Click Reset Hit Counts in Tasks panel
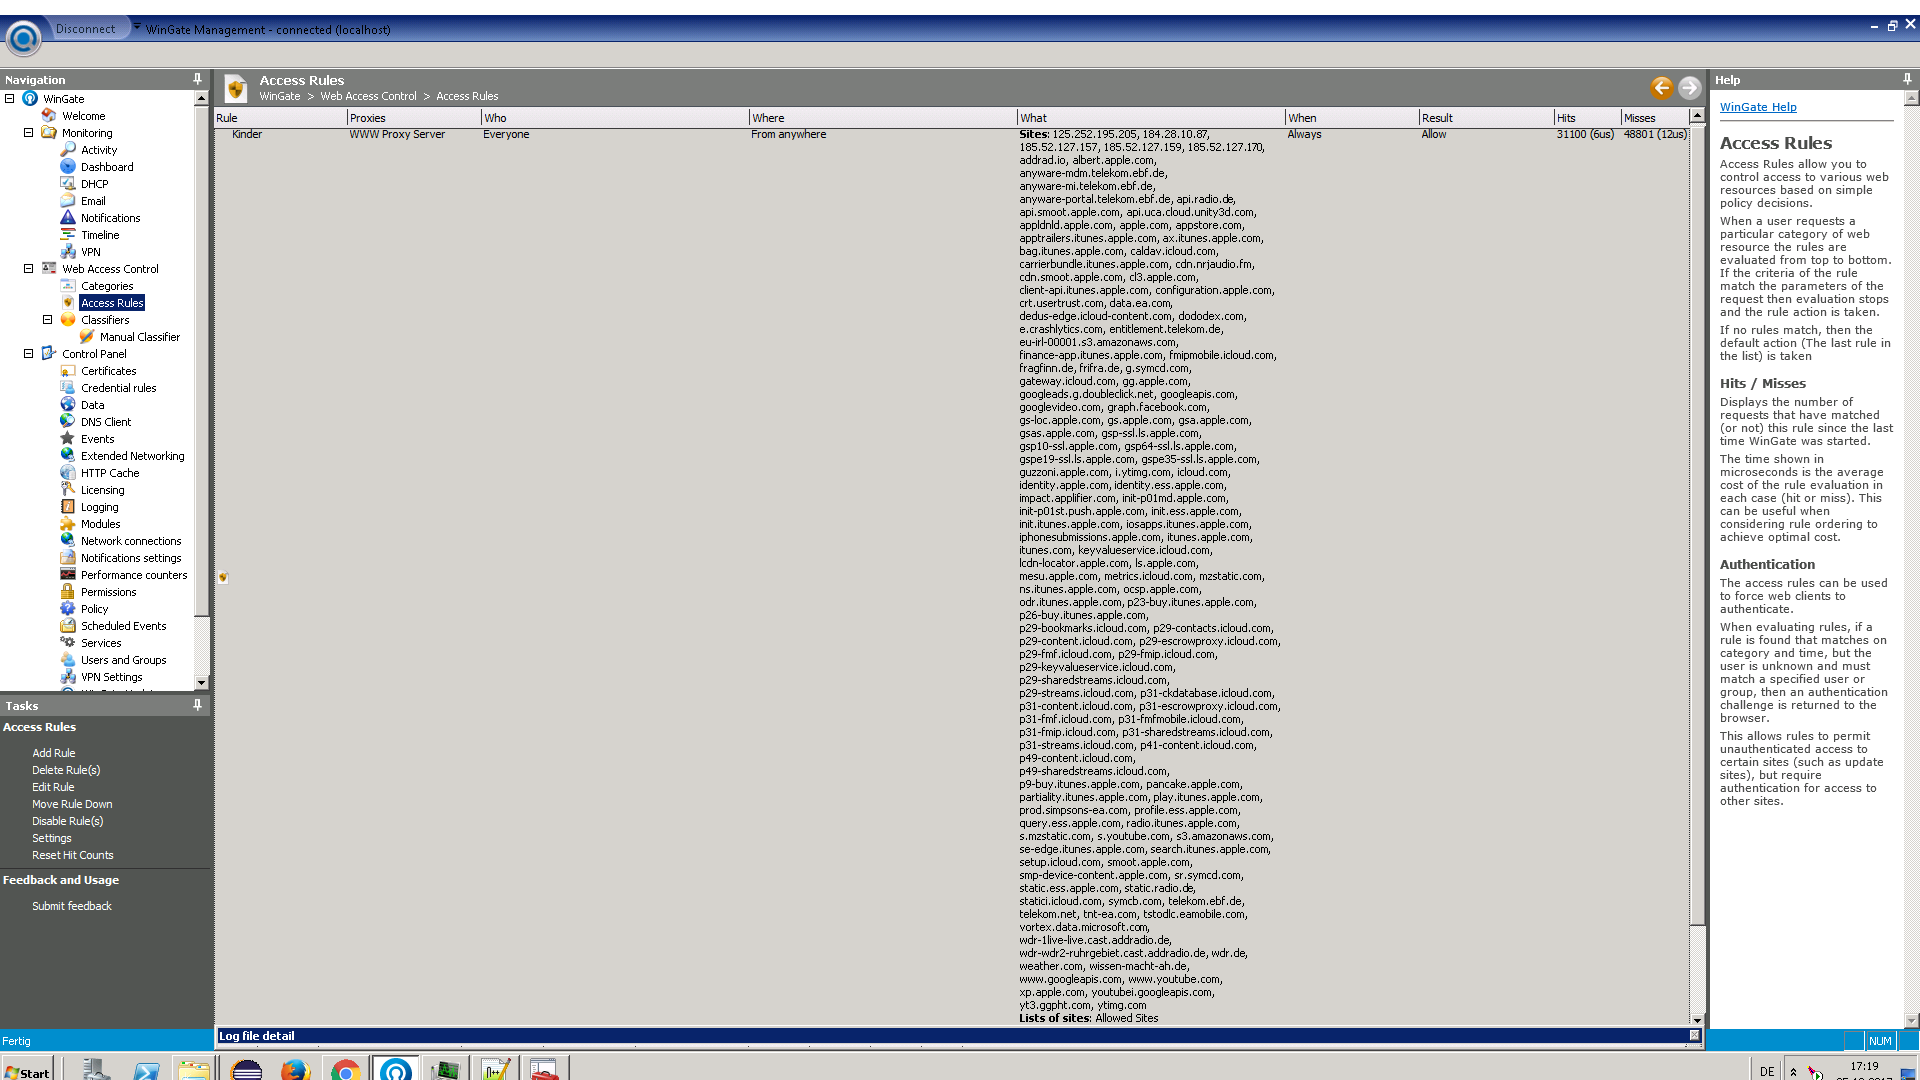The height and width of the screenshot is (1080, 1920). point(73,855)
